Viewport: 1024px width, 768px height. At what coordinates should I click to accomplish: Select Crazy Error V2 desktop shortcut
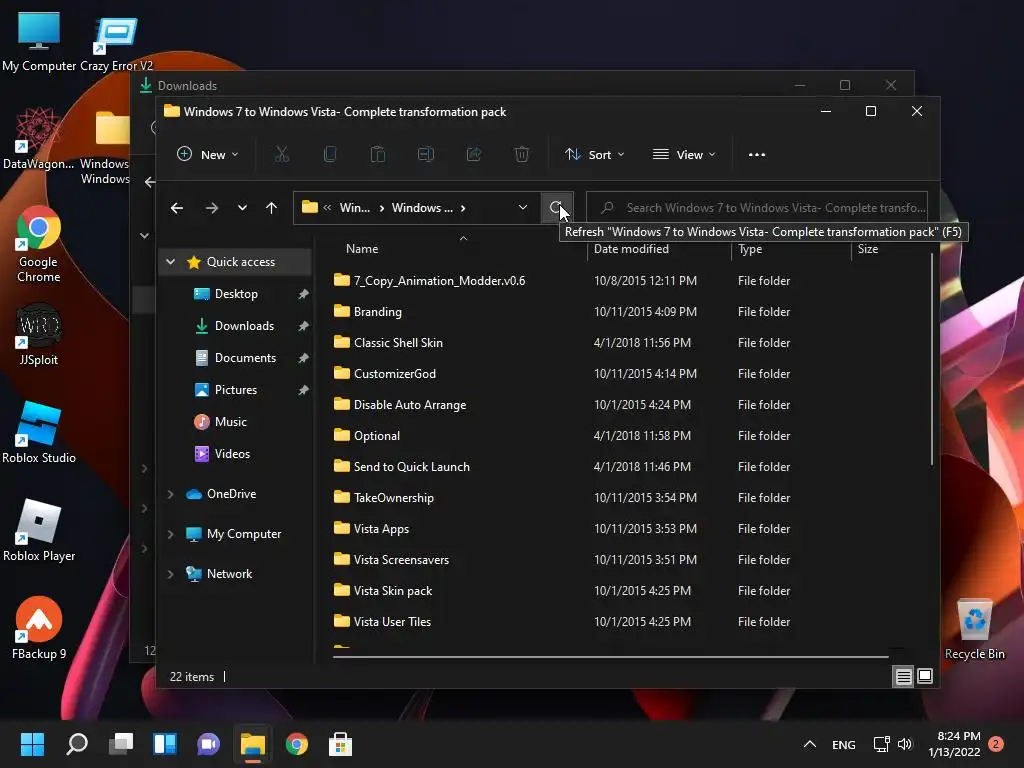116,44
